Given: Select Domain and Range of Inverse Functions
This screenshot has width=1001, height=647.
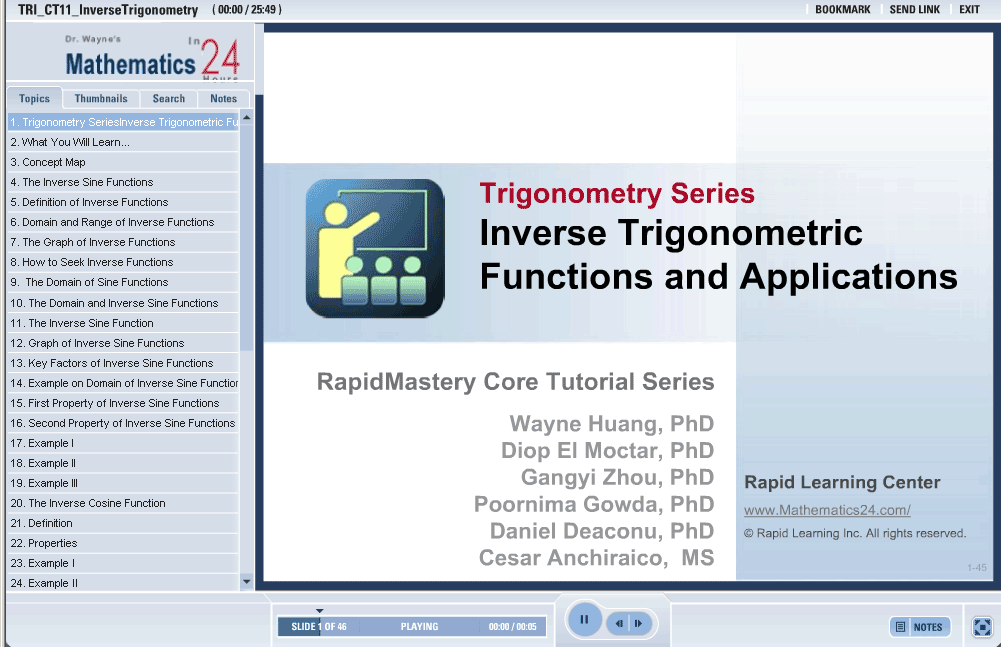Looking at the screenshot, I should click(123, 222).
